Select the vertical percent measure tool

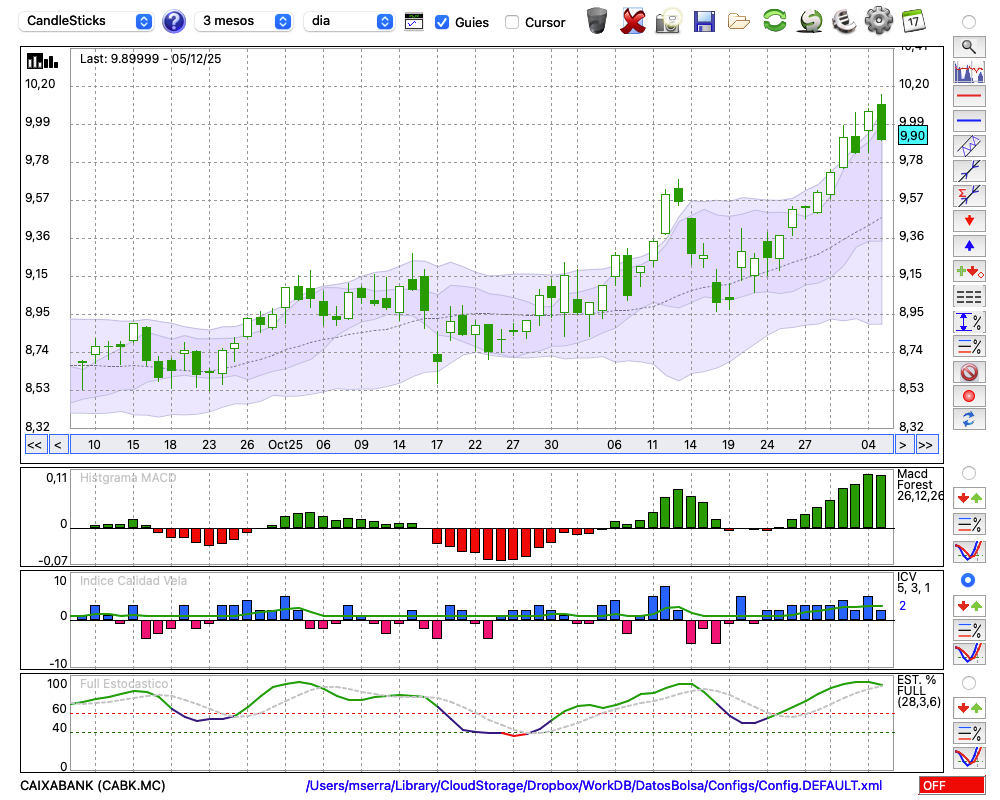(969, 322)
